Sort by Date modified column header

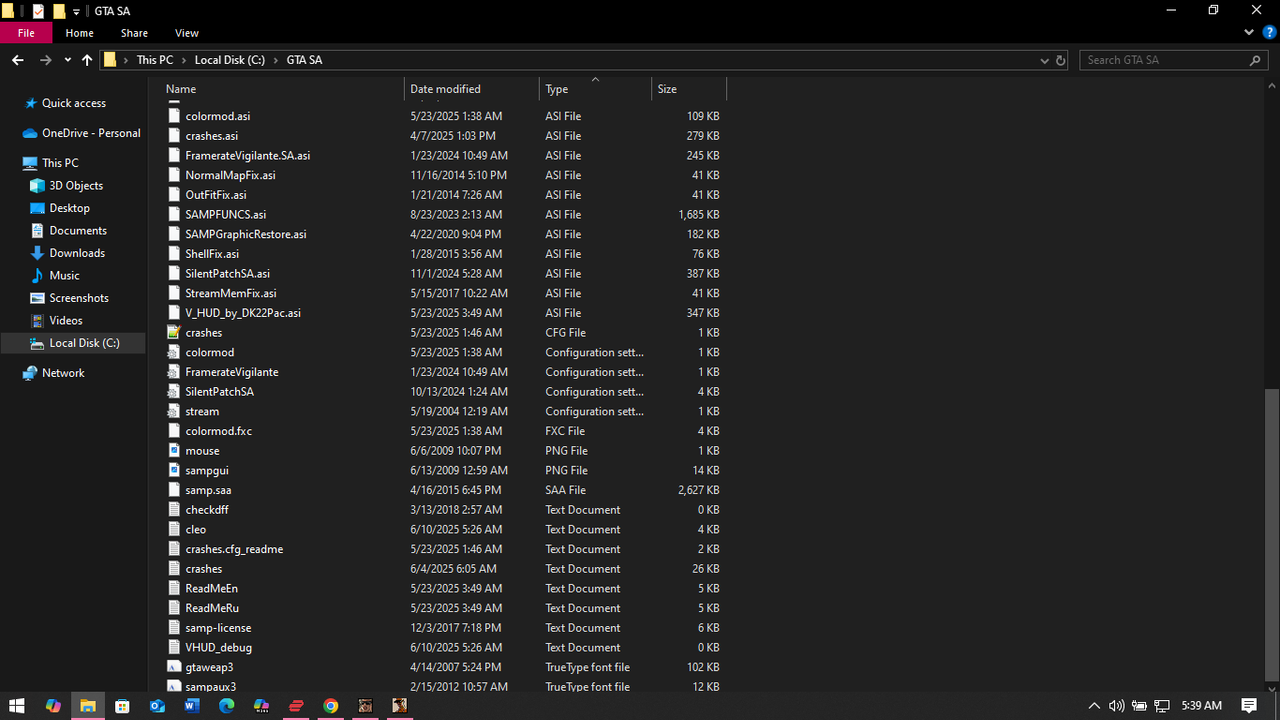click(x=472, y=89)
